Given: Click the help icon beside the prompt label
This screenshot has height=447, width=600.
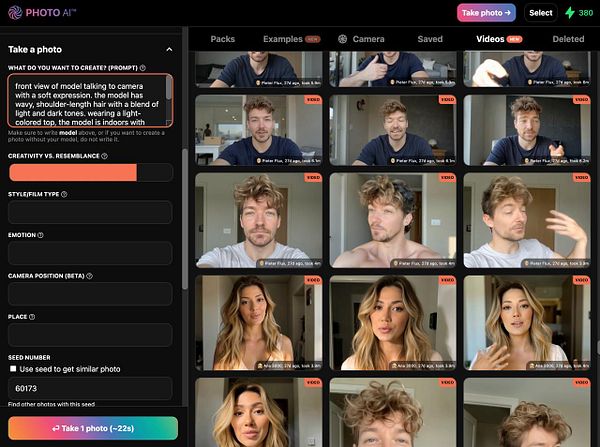Looking at the screenshot, I should [x=143, y=68].
